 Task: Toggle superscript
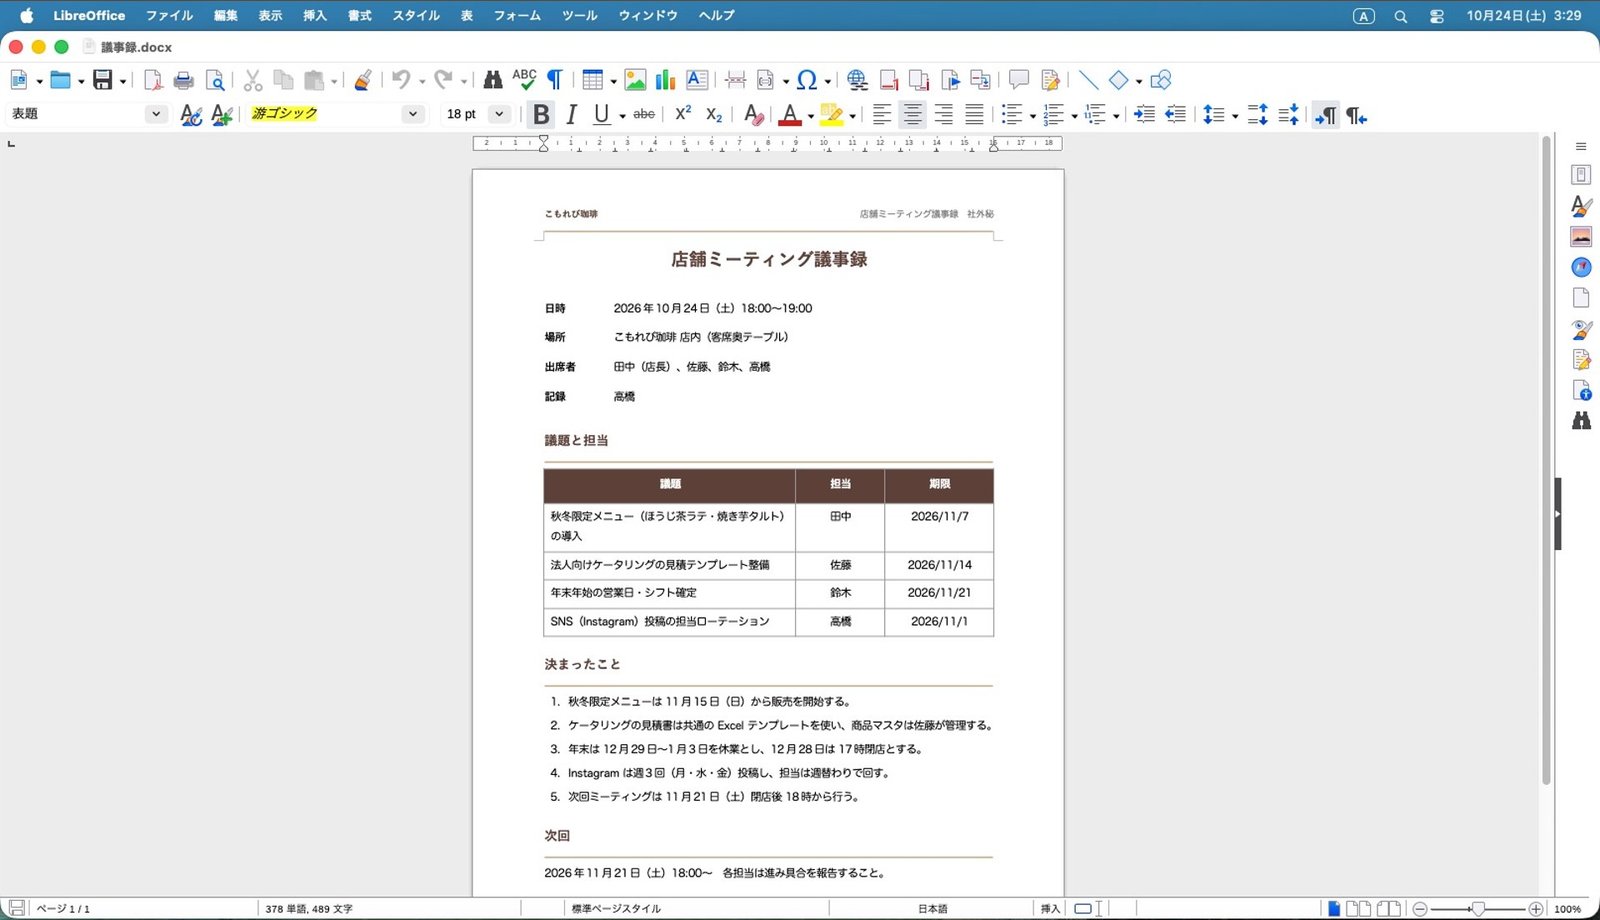(683, 114)
